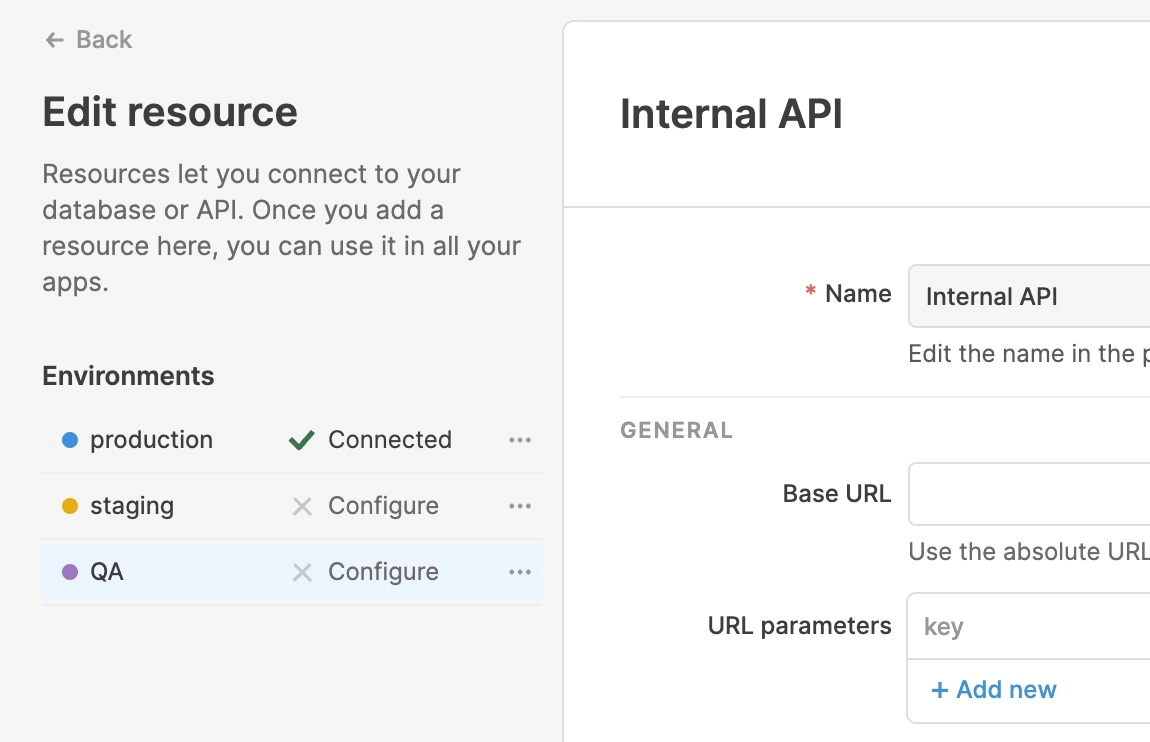Click the blue production environment dot
This screenshot has height=742, width=1150.
click(x=70, y=440)
